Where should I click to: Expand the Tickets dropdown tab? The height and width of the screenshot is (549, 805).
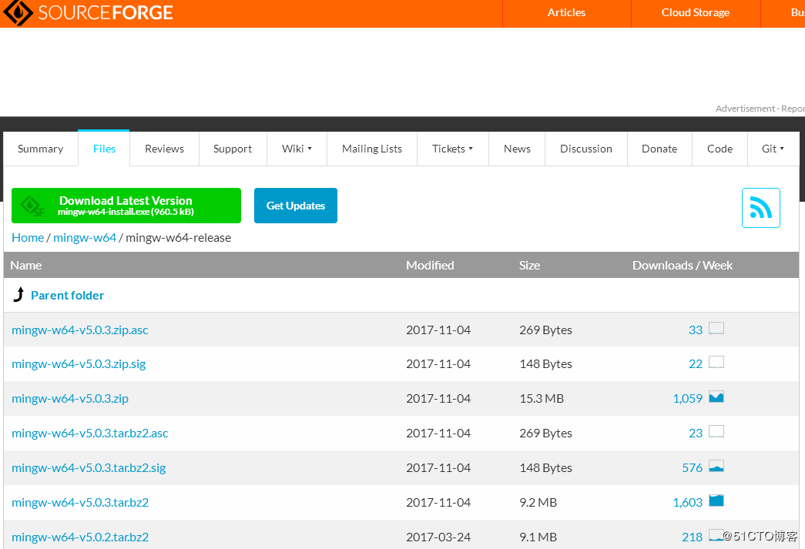coord(453,148)
